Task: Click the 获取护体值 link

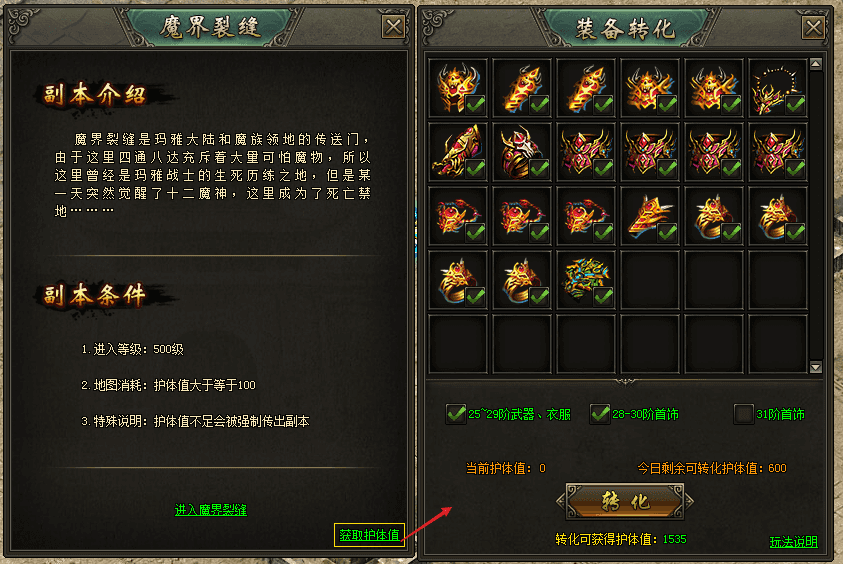Action: [x=369, y=535]
